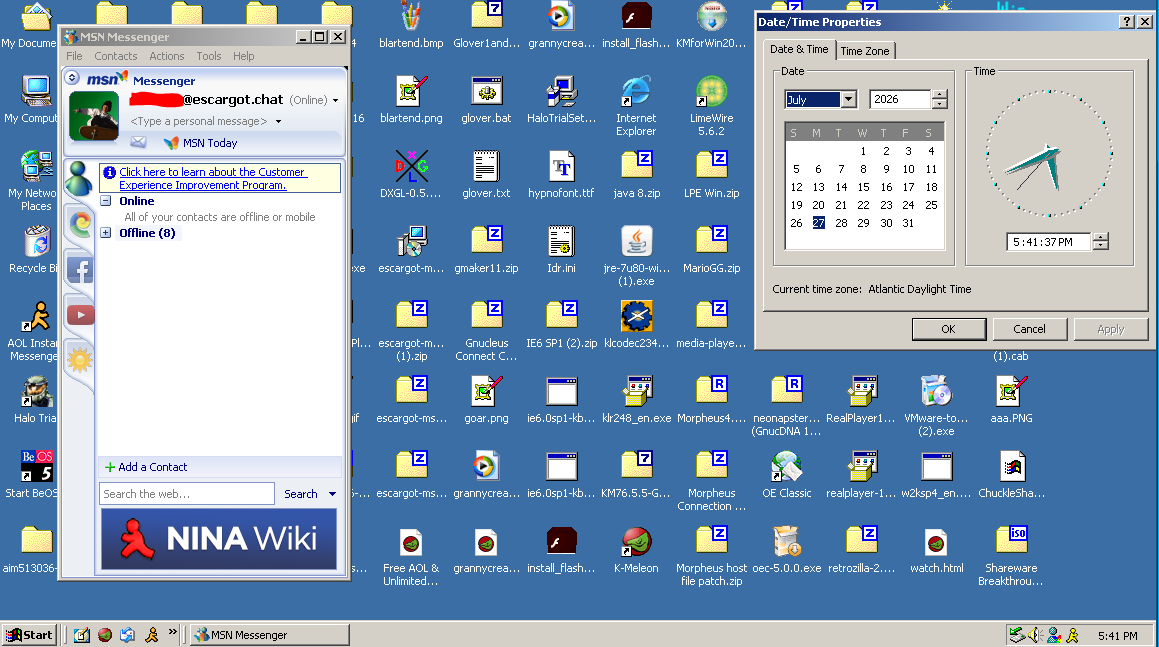Show hidden Quick Launch icons chevron
The height and width of the screenshot is (647, 1159).
(x=172, y=632)
